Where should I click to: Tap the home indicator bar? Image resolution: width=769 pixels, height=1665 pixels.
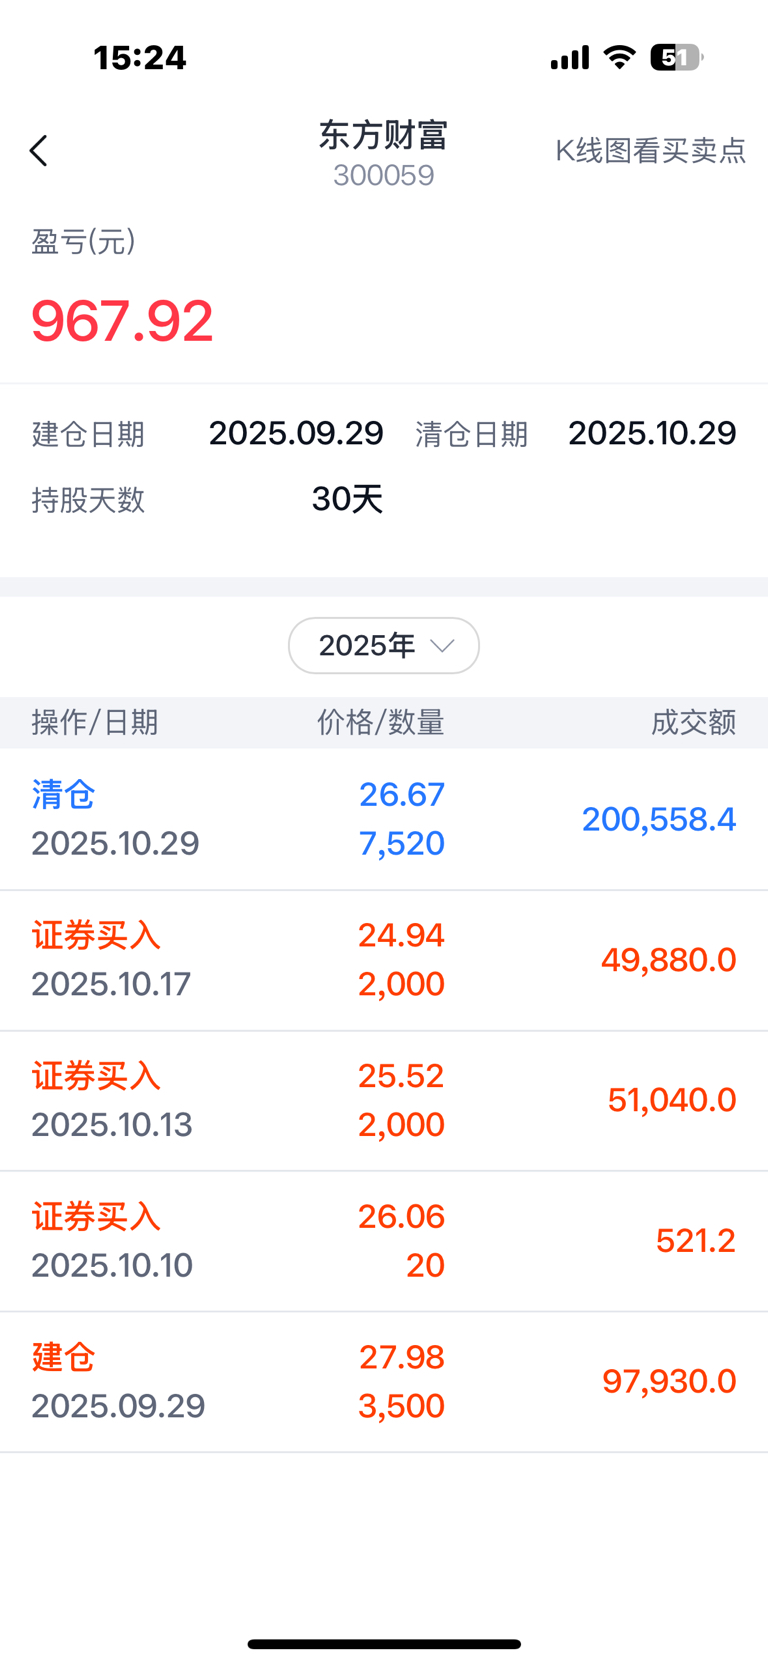pos(384,1644)
